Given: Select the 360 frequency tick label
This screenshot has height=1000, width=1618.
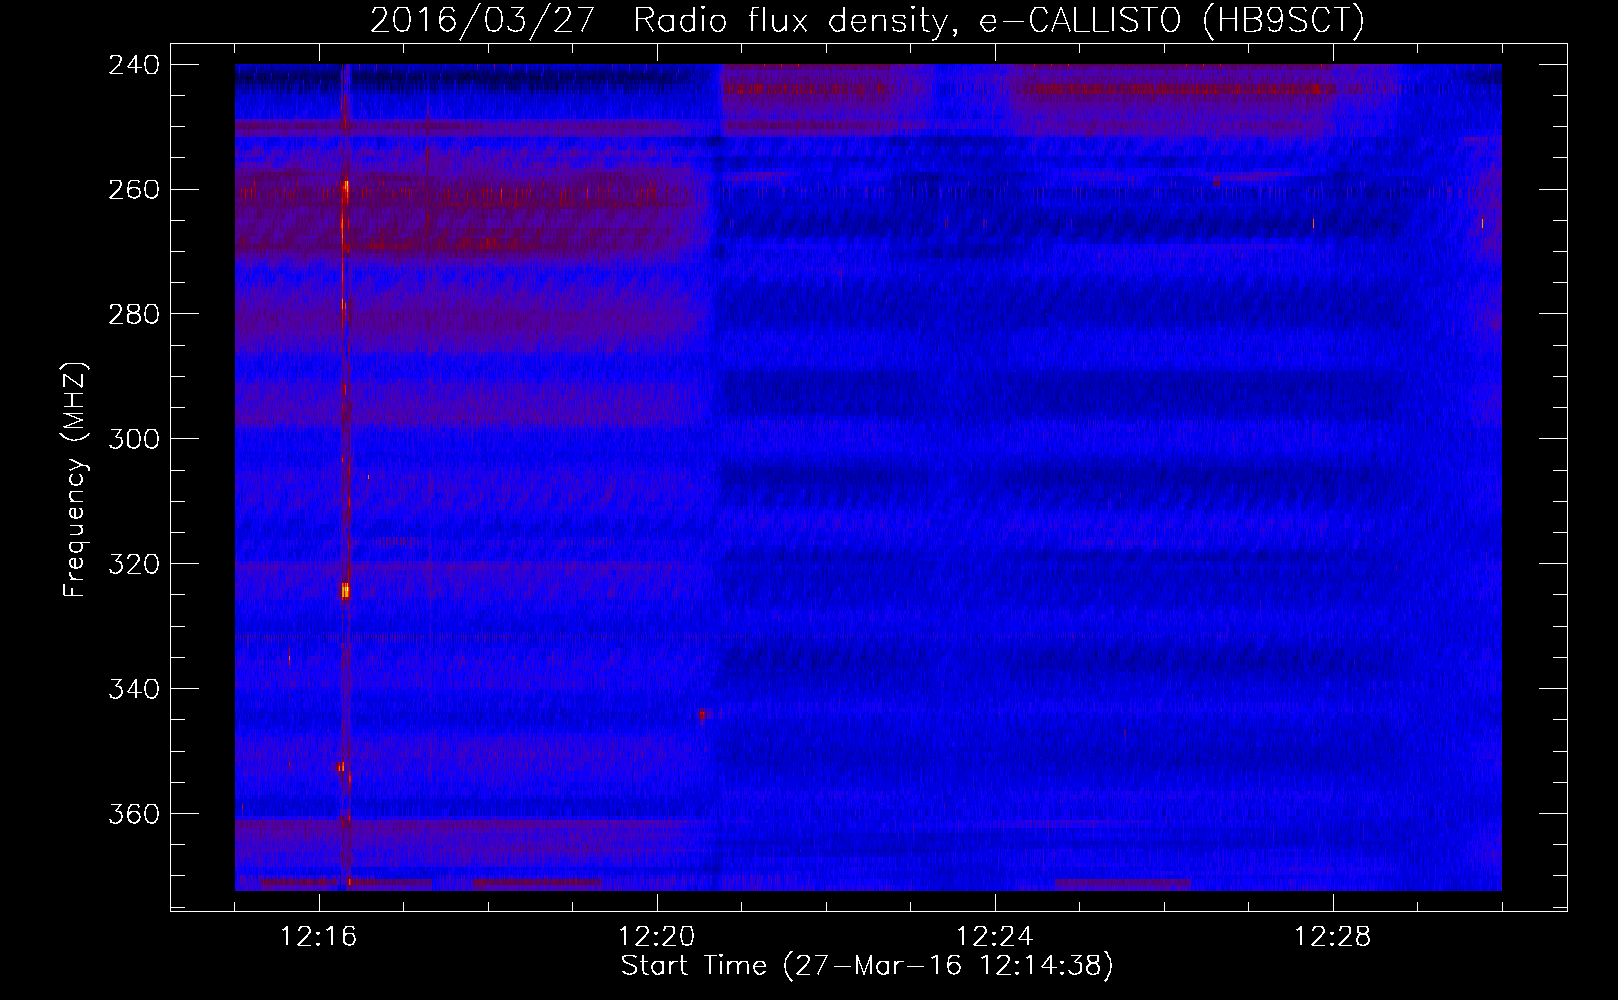Looking at the screenshot, I should click(x=134, y=814).
